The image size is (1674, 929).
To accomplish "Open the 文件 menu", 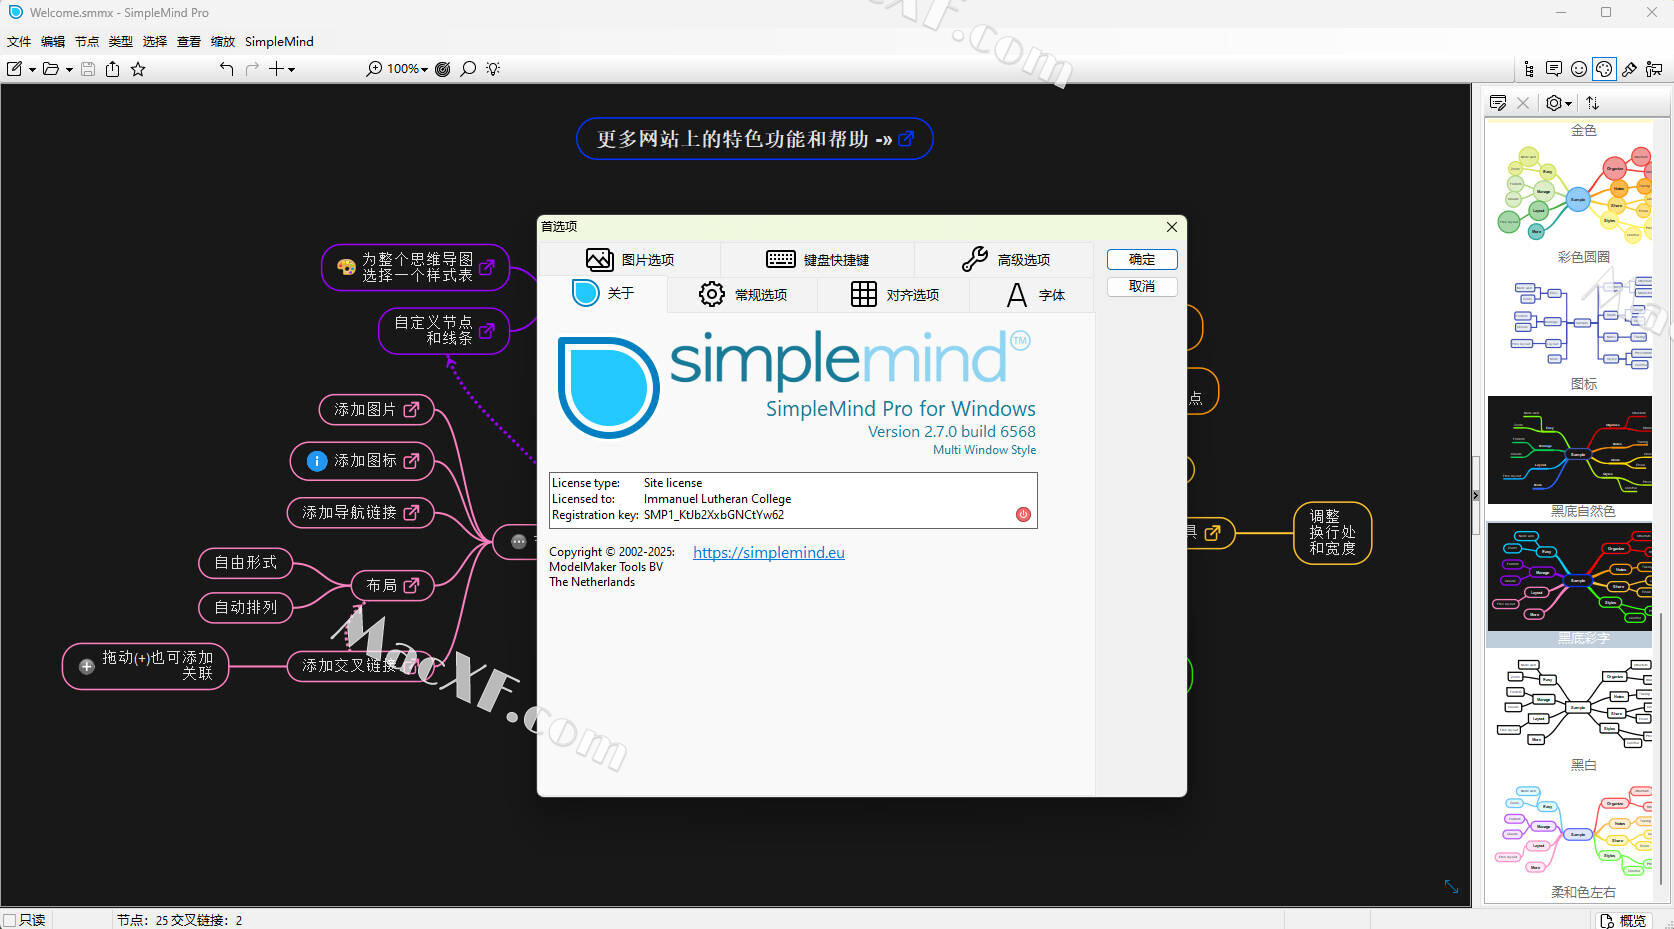I will tap(19, 41).
